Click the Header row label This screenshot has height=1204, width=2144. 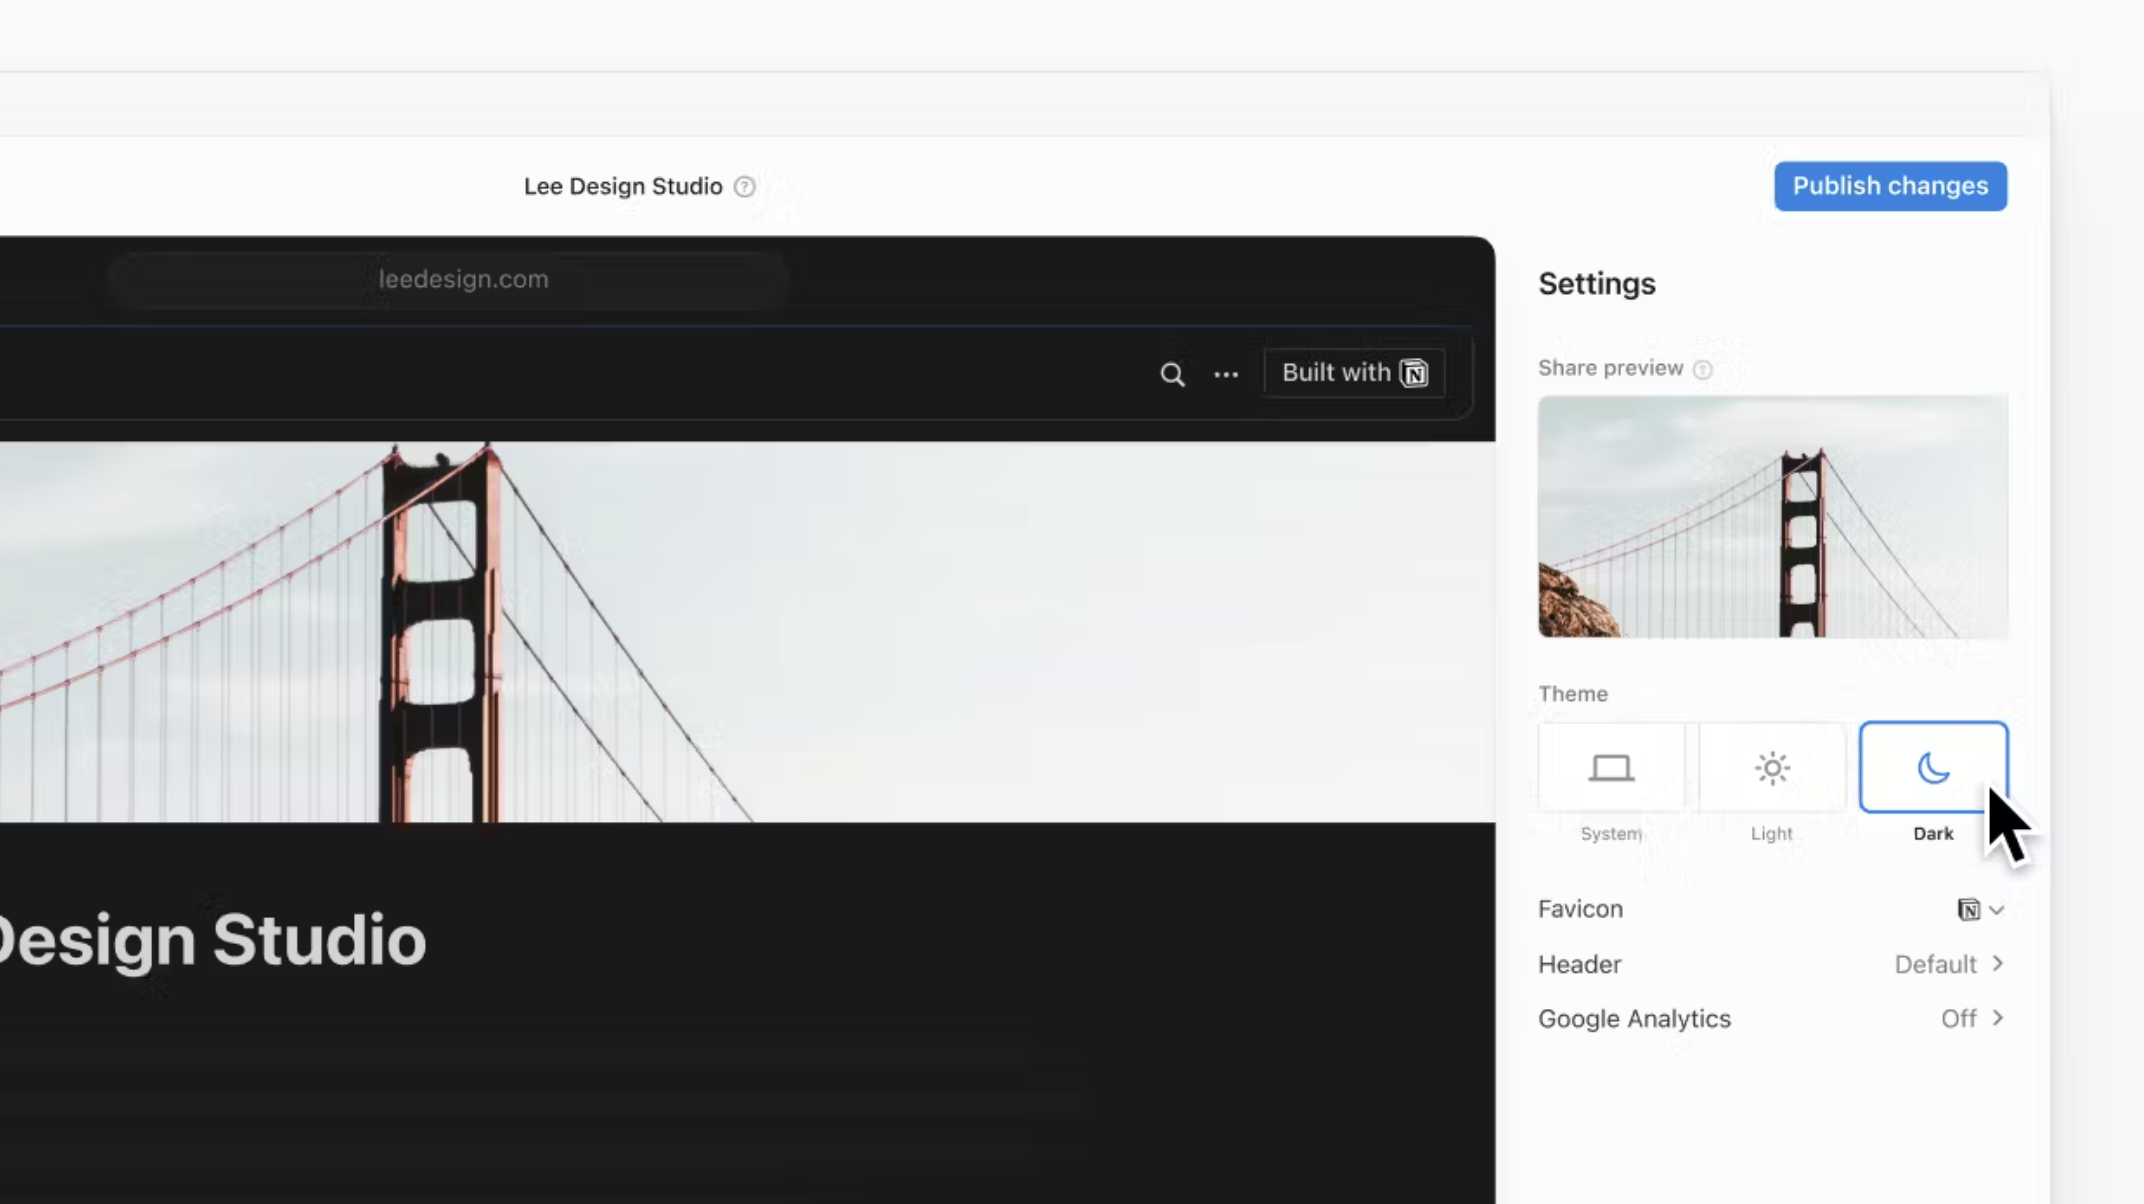tap(1579, 964)
